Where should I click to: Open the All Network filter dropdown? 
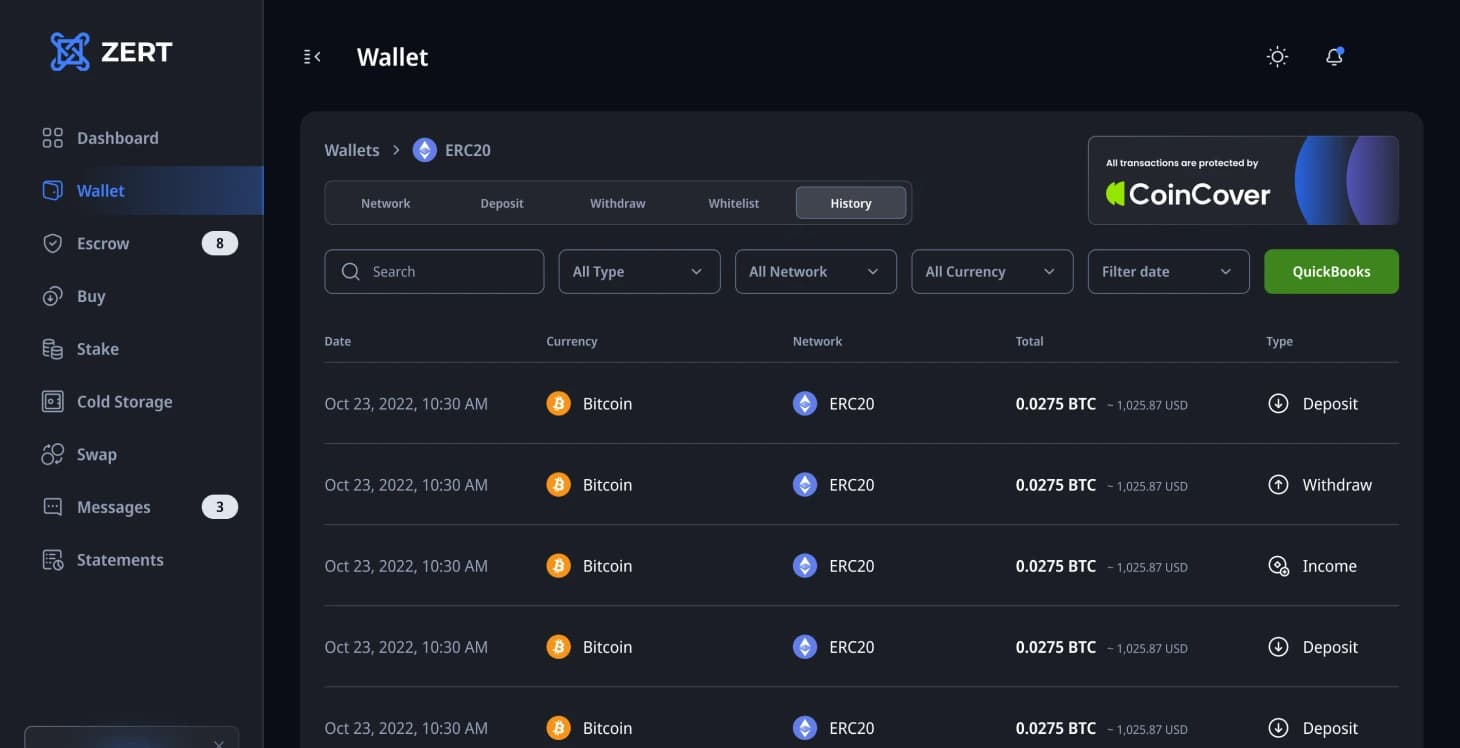[x=815, y=271]
